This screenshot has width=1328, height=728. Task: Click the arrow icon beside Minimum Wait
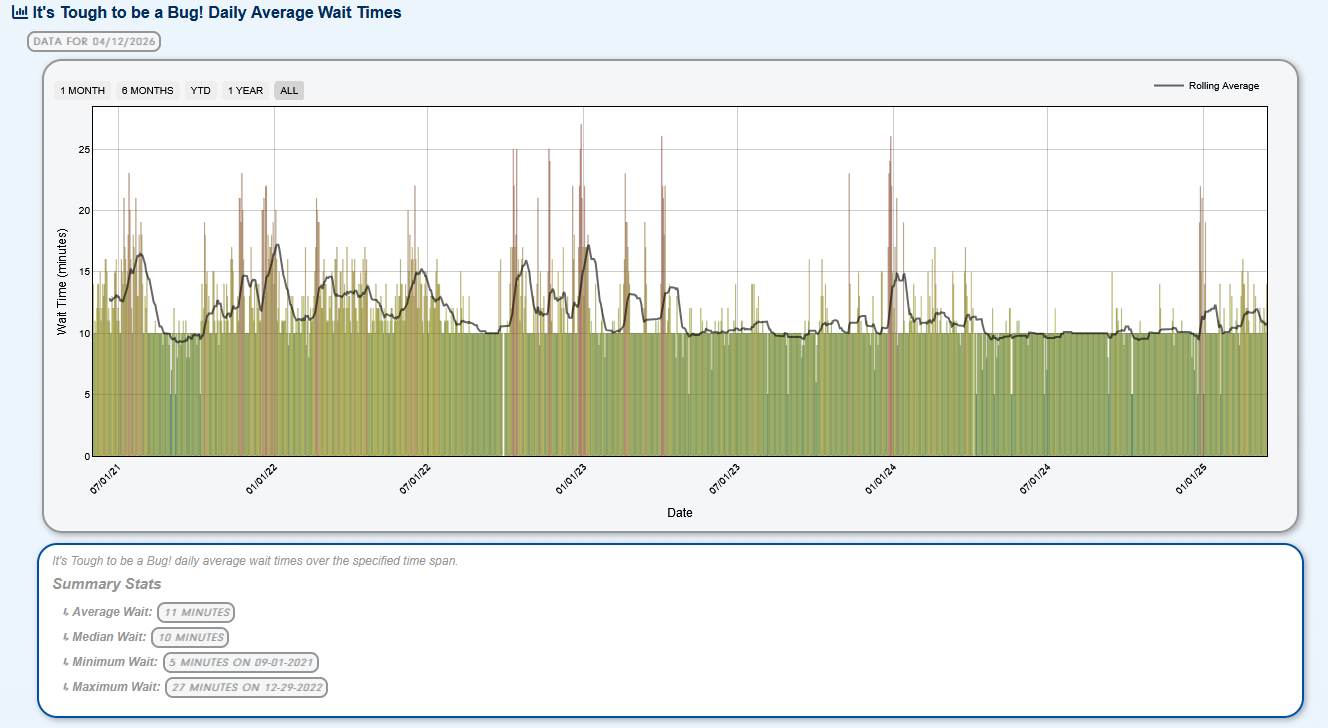coord(65,662)
